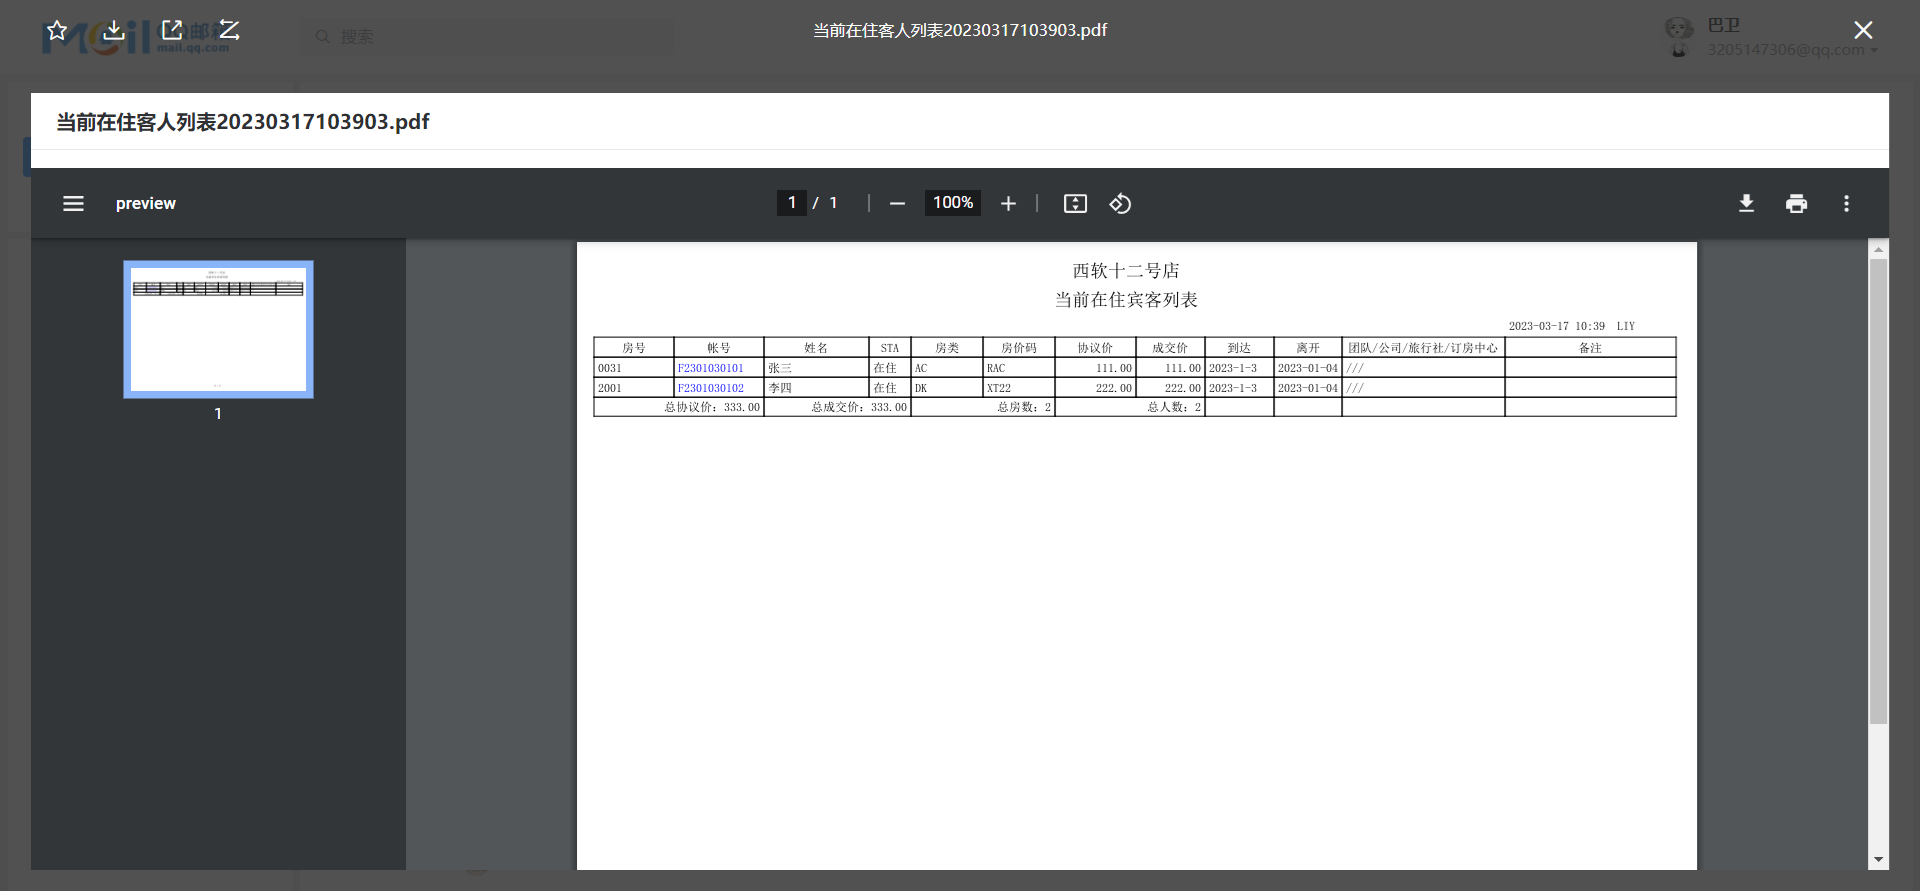Click the 100% zoom level field
The height and width of the screenshot is (891, 1920).
pyautogui.click(x=953, y=203)
